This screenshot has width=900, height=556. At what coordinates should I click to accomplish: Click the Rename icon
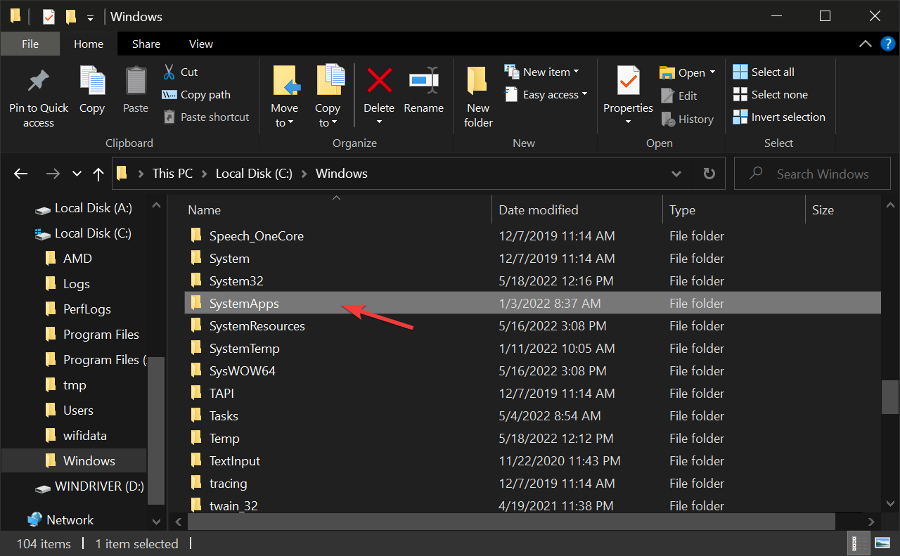[424, 80]
